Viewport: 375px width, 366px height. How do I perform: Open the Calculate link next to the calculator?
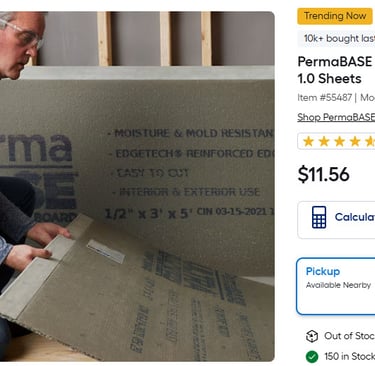coord(355,217)
